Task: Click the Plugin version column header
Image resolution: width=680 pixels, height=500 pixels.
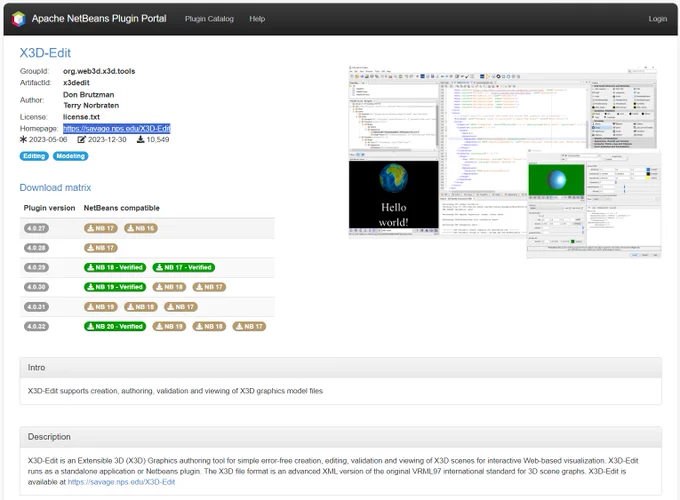Action: point(49,208)
